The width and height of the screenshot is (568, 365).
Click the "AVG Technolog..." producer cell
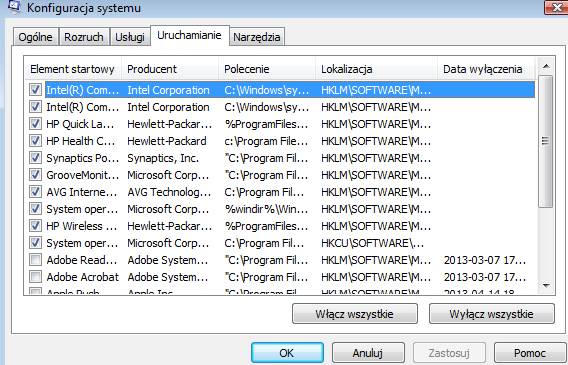click(169, 192)
